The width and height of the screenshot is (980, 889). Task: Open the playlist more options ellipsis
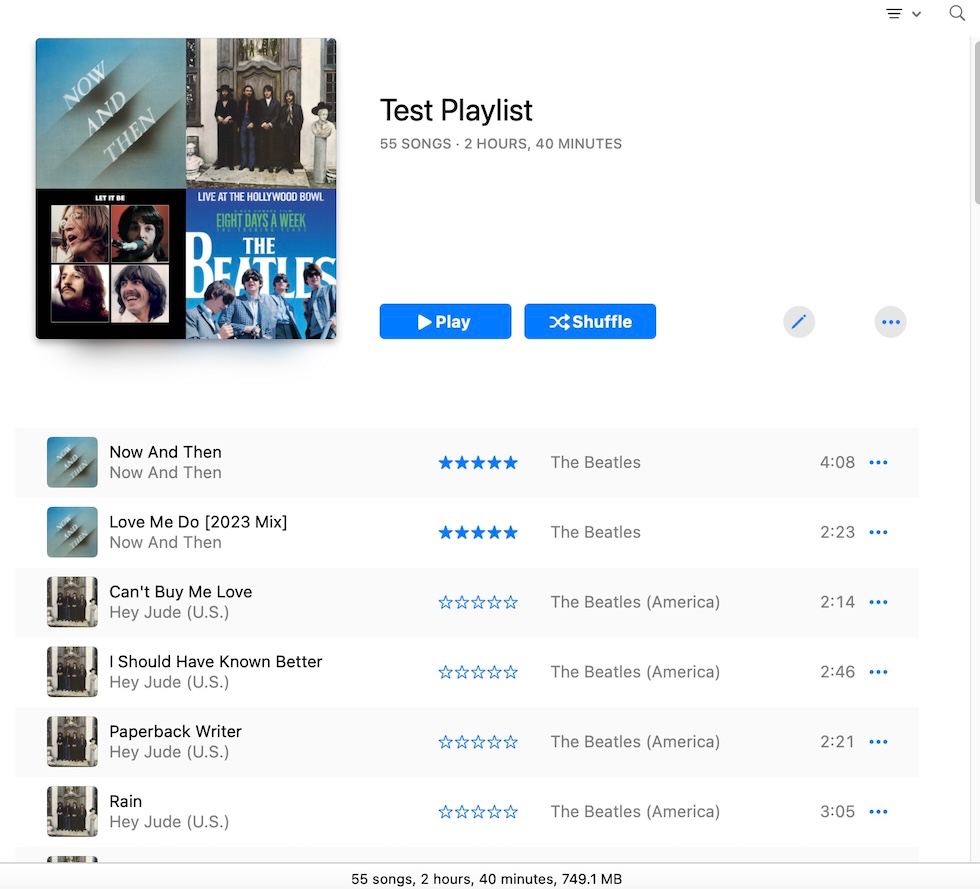point(890,322)
